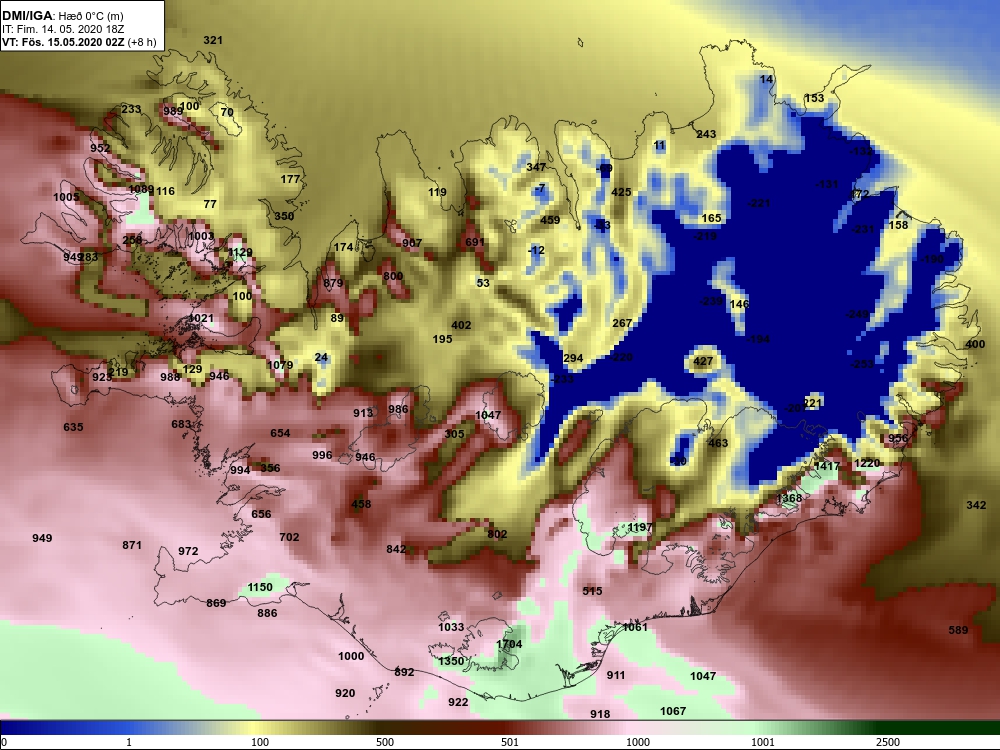This screenshot has height=750, width=1000.
Task: Click the map value "702"
Action: click(289, 537)
